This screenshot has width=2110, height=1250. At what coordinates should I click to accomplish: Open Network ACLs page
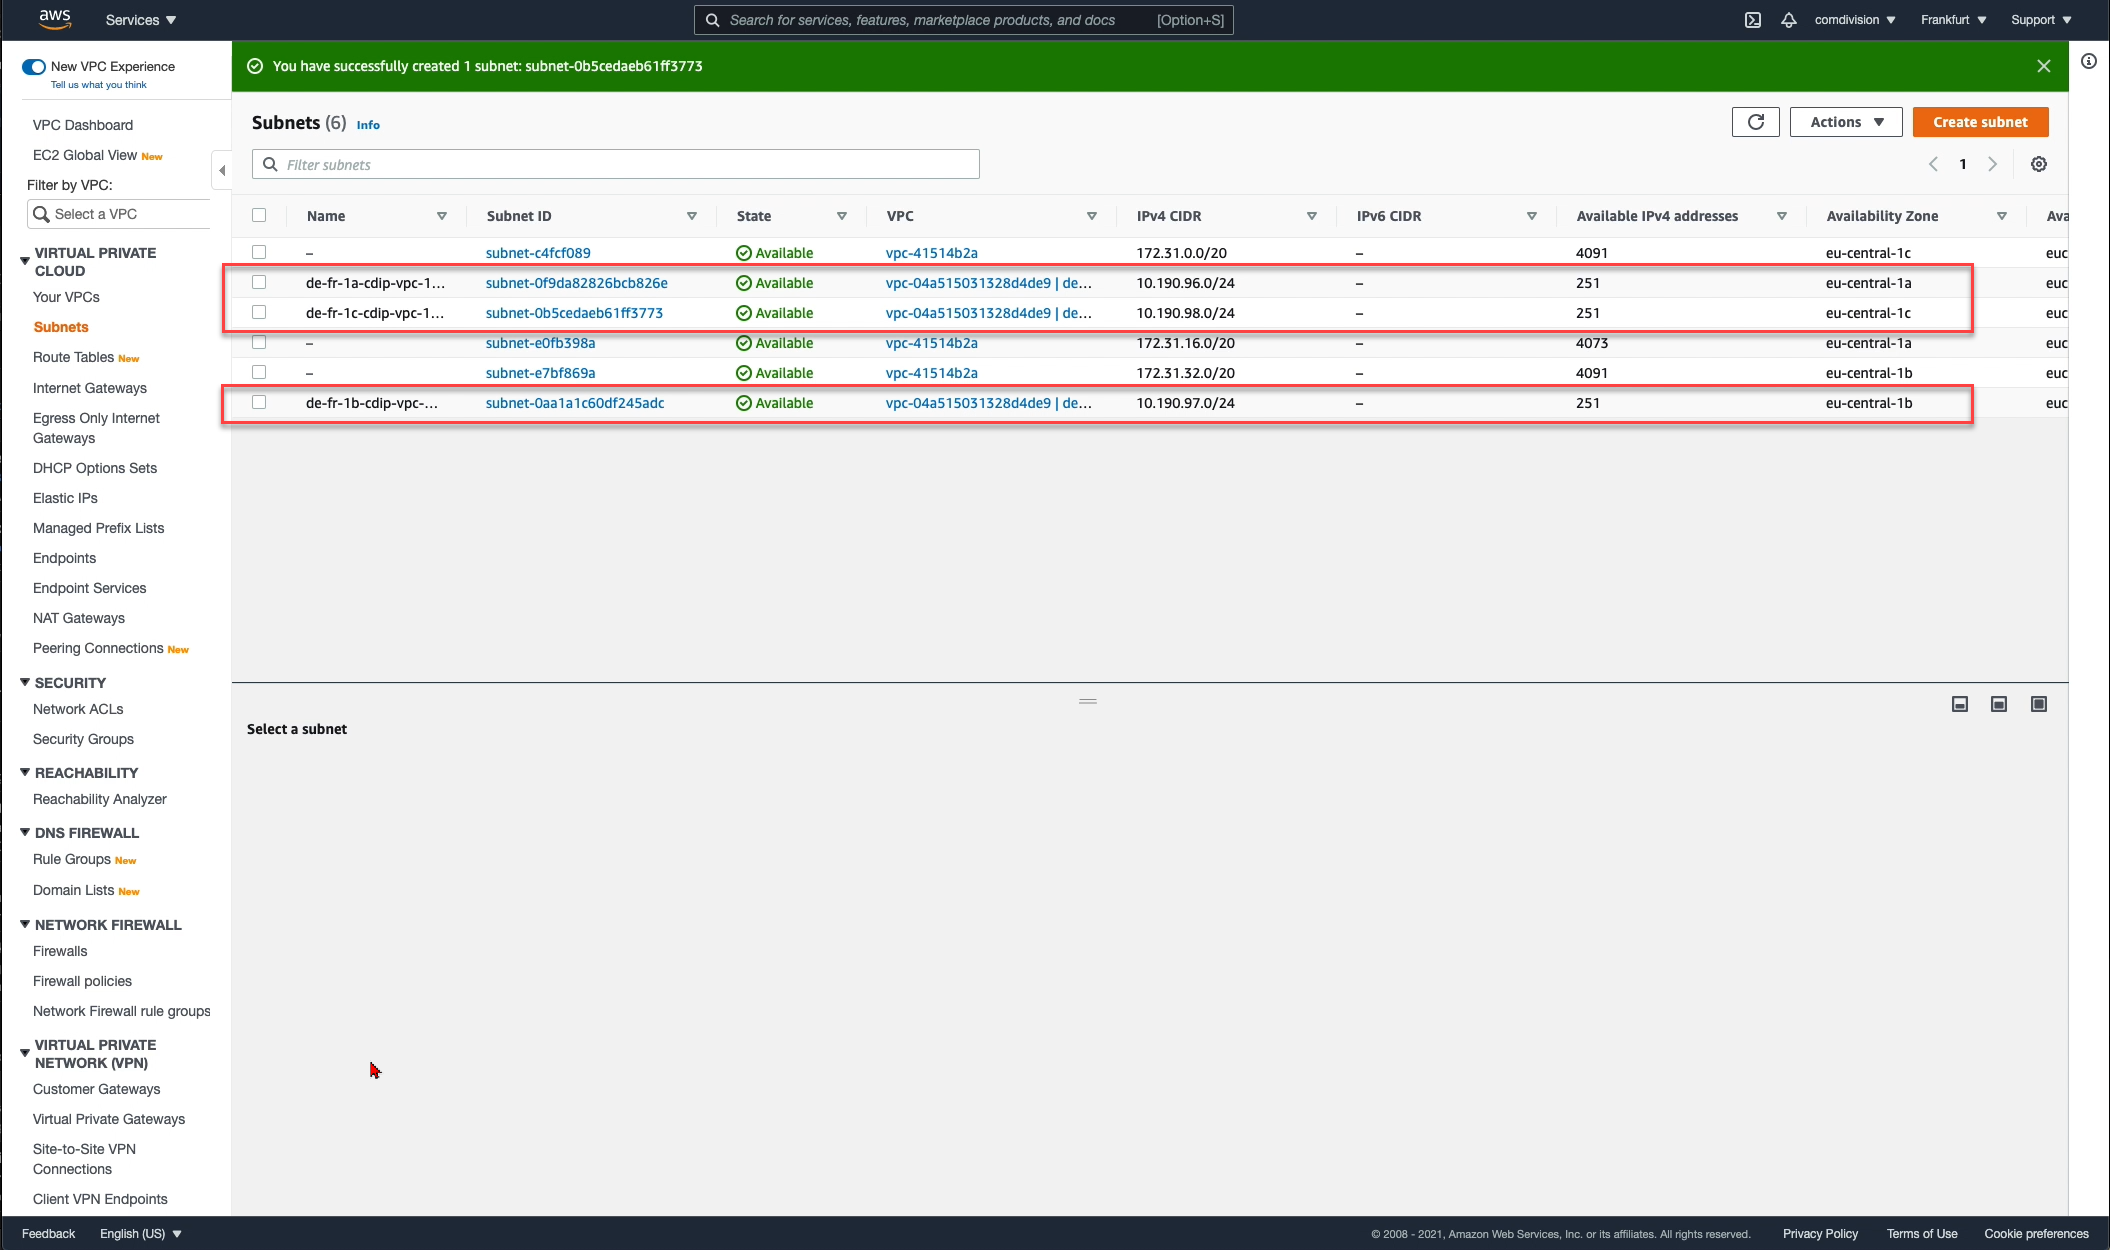point(78,709)
